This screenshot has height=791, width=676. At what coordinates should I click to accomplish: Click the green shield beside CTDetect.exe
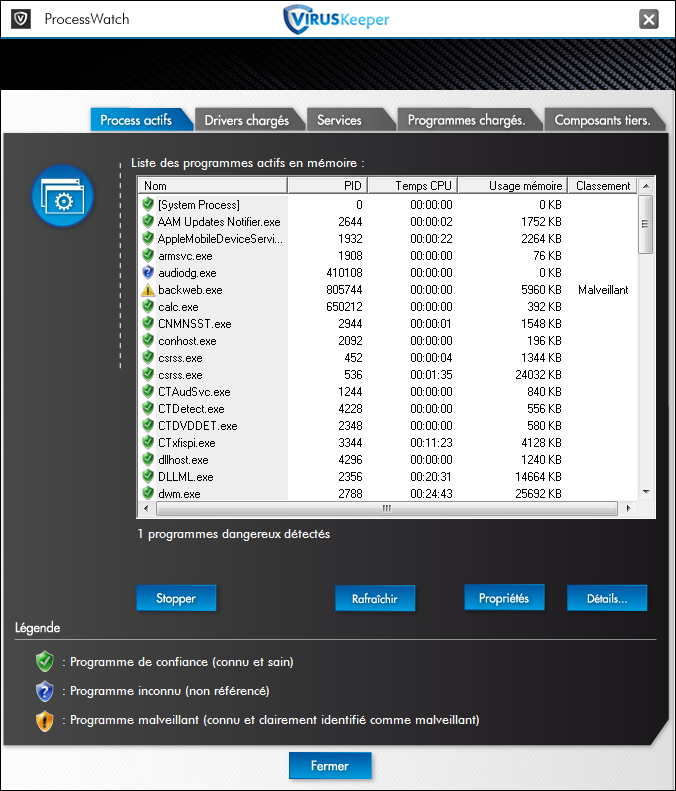pyautogui.click(x=148, y=409)
